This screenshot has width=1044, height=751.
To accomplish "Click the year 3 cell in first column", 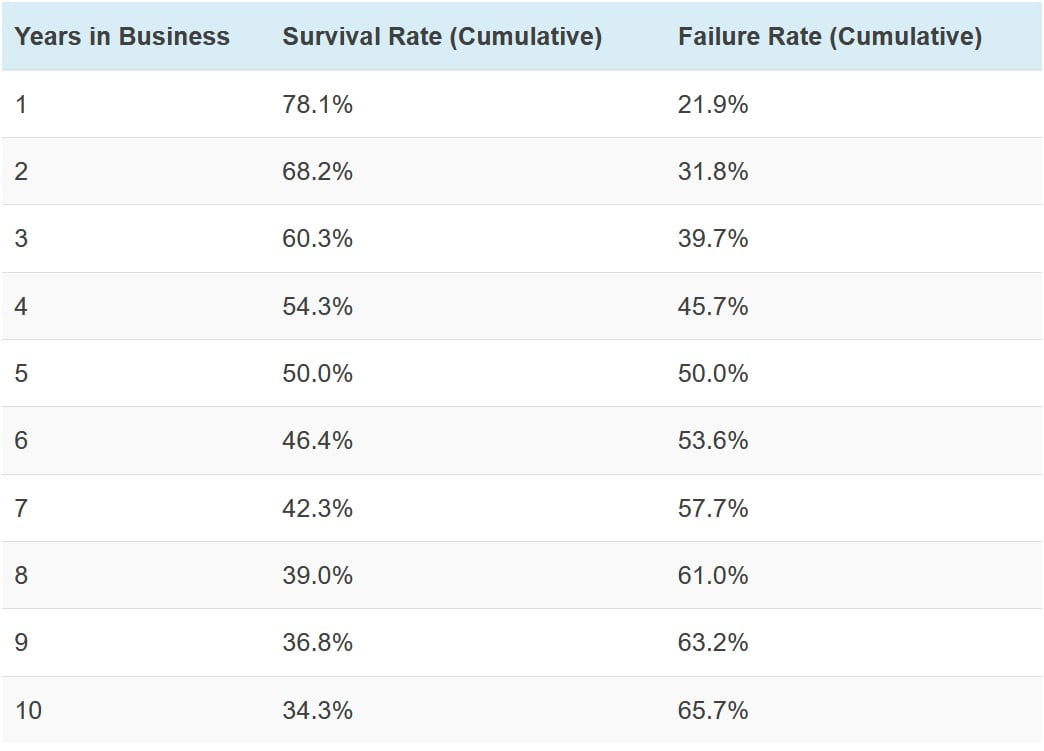I will [x=22, y=239].
